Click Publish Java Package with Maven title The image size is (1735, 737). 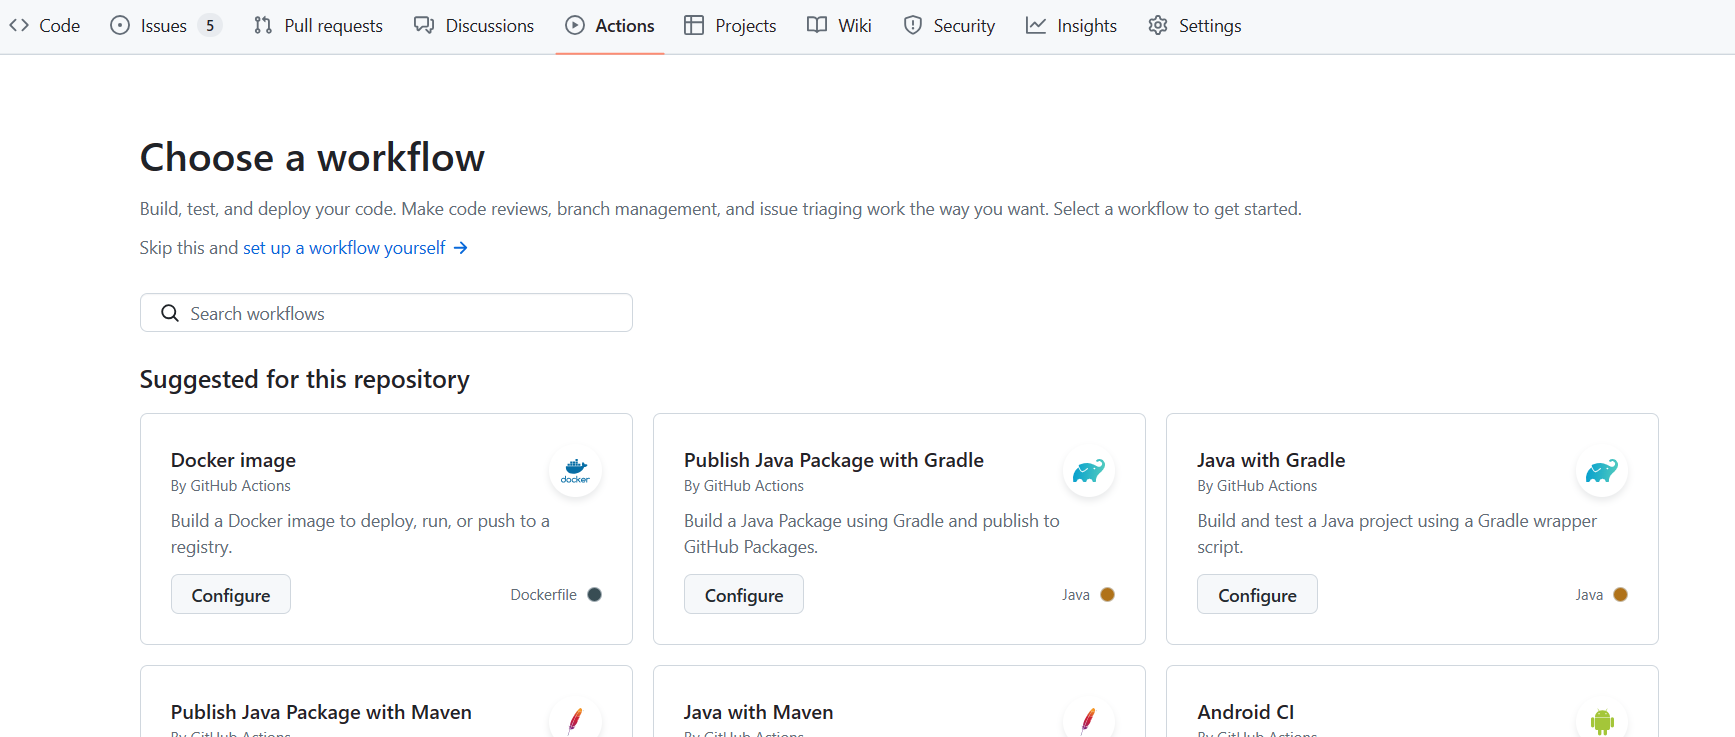(x=321, y=712)
